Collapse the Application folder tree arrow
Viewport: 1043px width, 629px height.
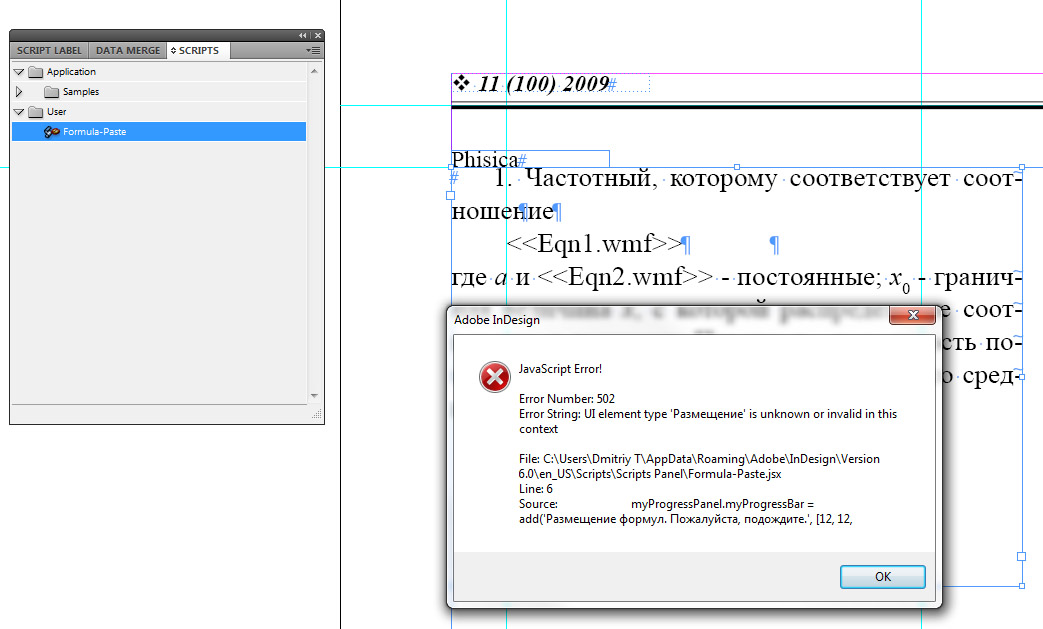coord(19,72)
